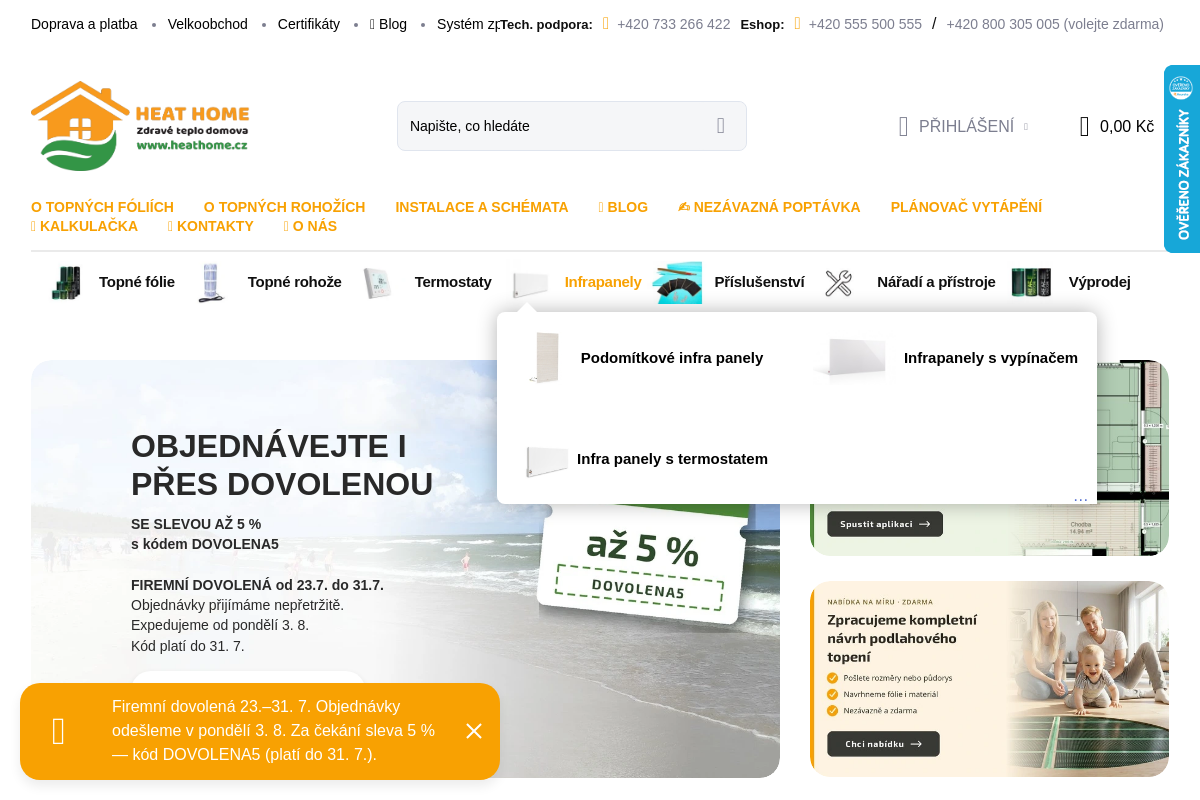The image size is (1200, 800).
Task: Click the až 5 % DOVOLENA5 coupon
Action: (x=642, y=562)
